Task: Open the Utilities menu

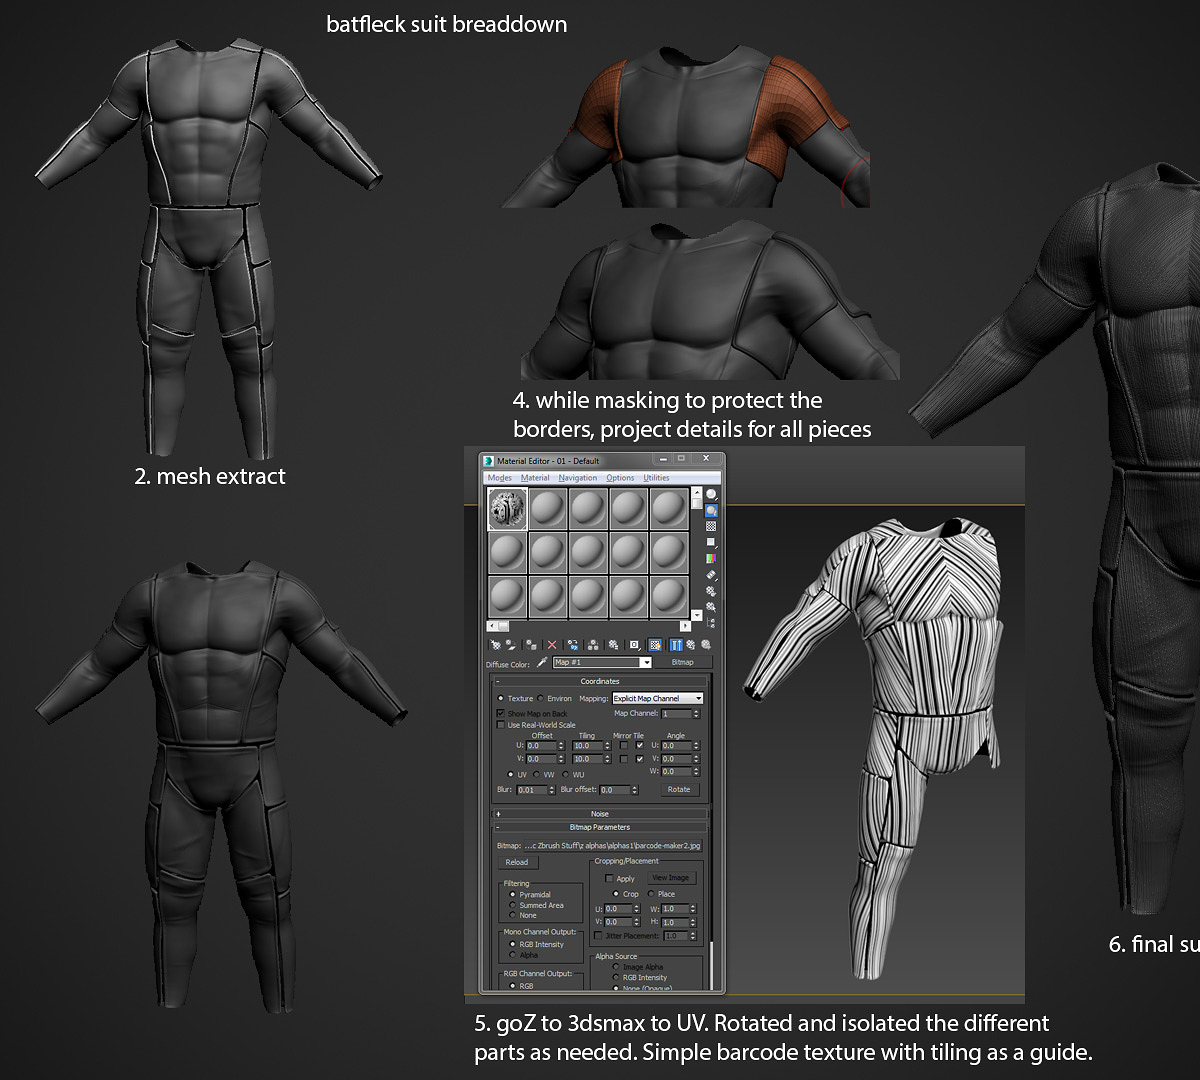Action: [x=656, y=478]
